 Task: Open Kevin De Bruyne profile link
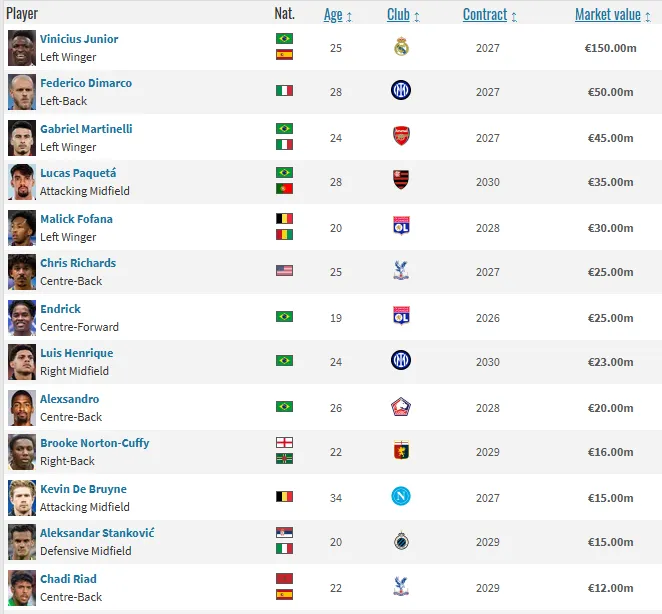(x=83, y=489)
